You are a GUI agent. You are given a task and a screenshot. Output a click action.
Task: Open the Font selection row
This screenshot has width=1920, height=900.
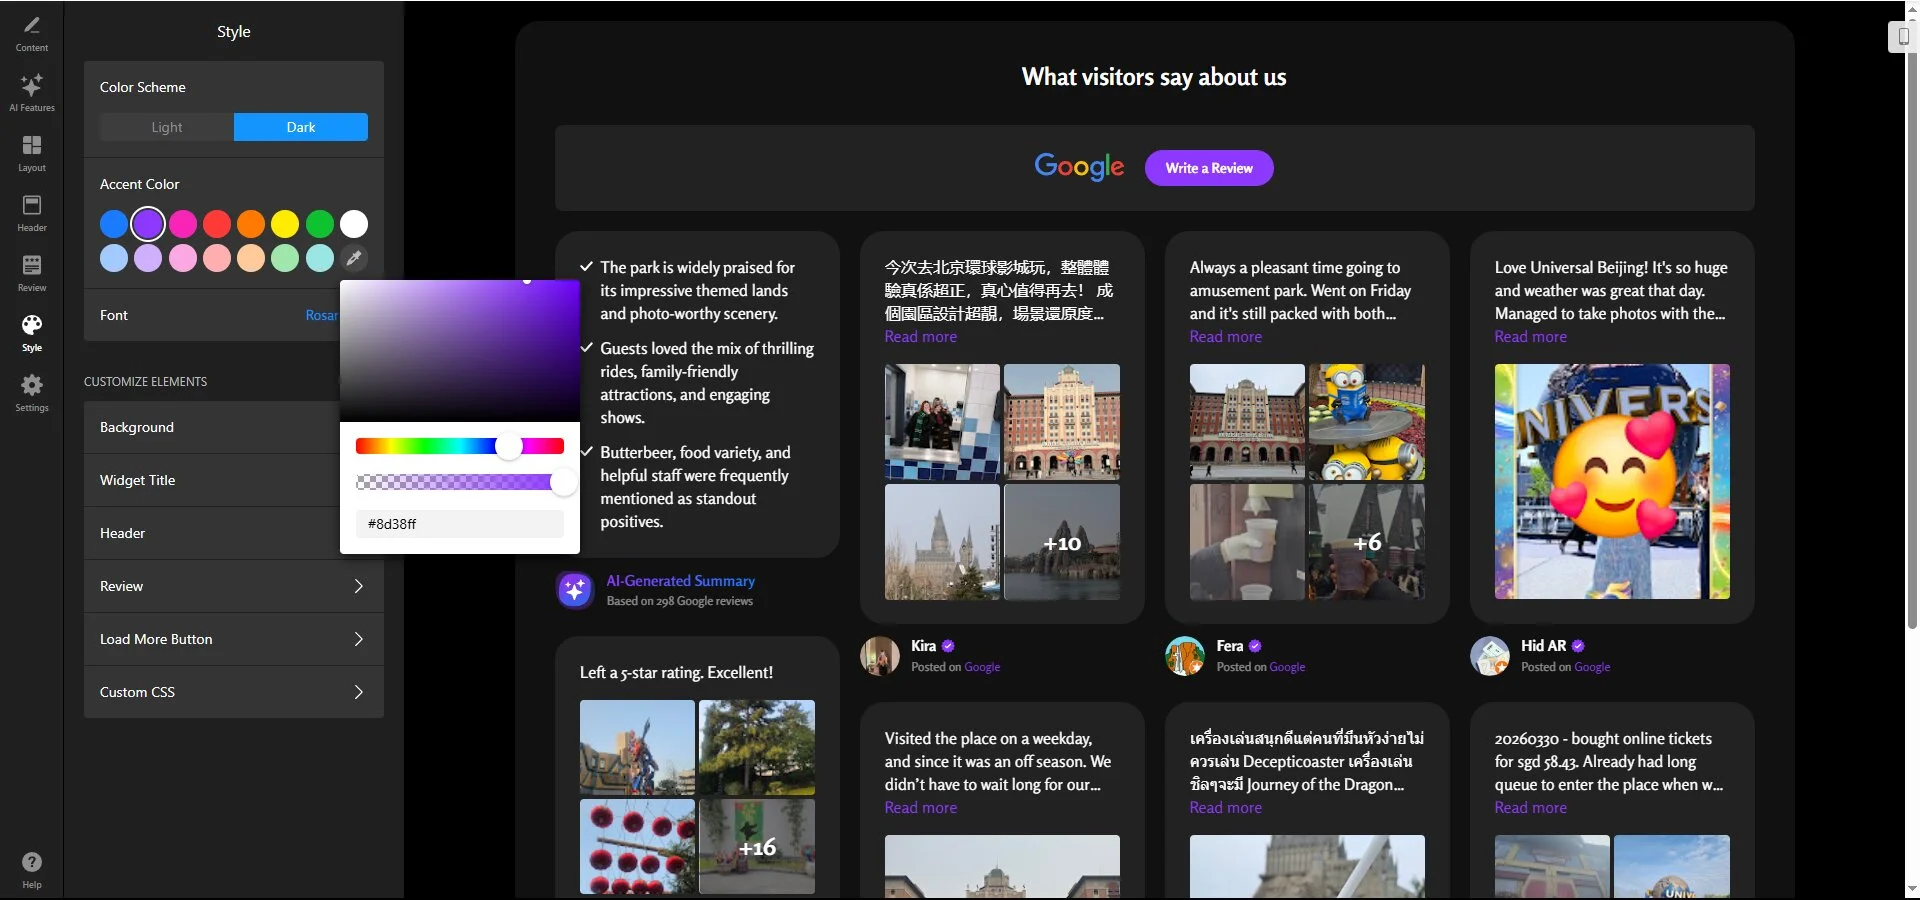point(212,315)
